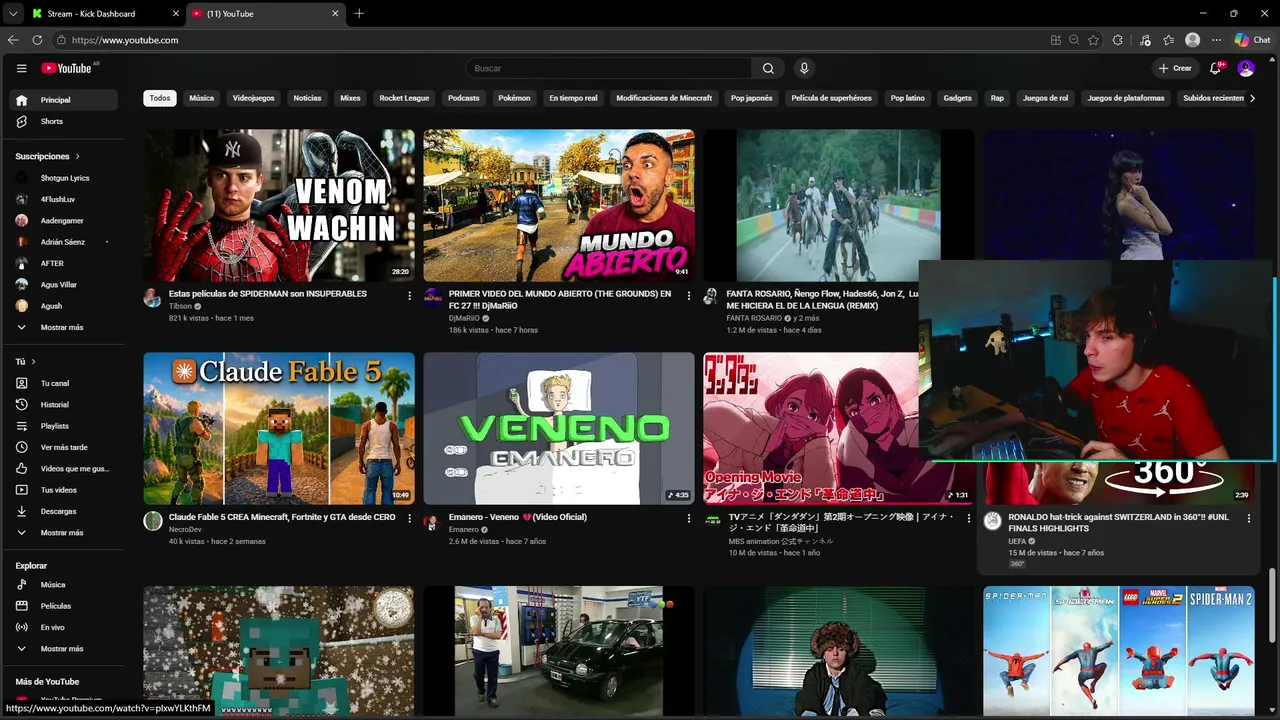Open Playlists in the sidebar
The width and height of the screenshot is (1280, 720).
[x=65, y=426]
